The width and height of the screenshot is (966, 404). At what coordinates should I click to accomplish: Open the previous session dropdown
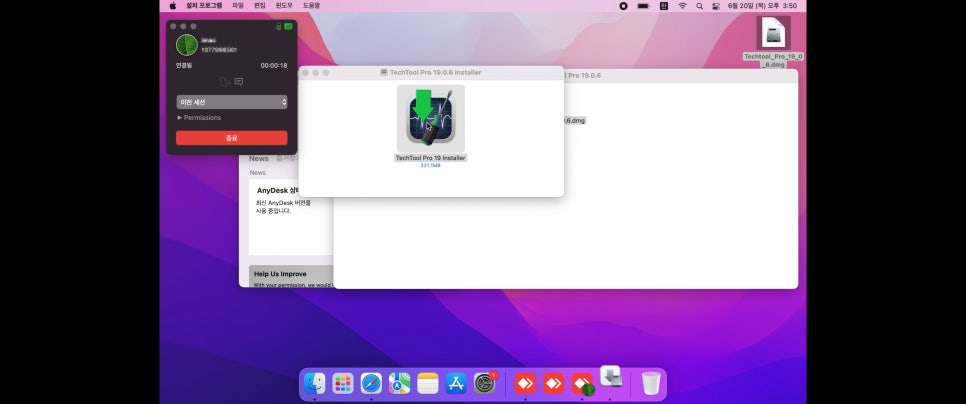pos(232,102)
